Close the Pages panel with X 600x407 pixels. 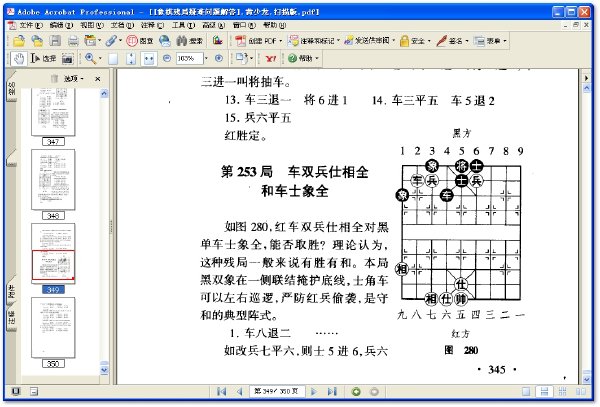98,79
